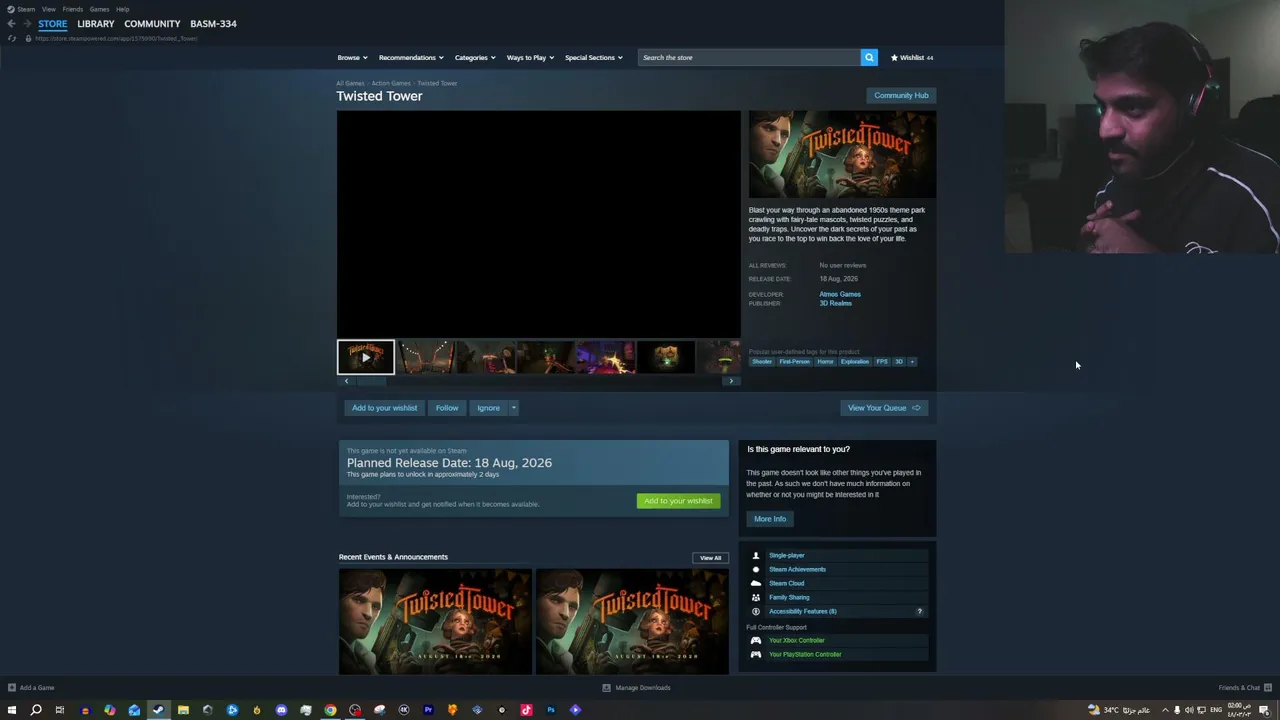Click the Shooter tag

pos(762,362)
